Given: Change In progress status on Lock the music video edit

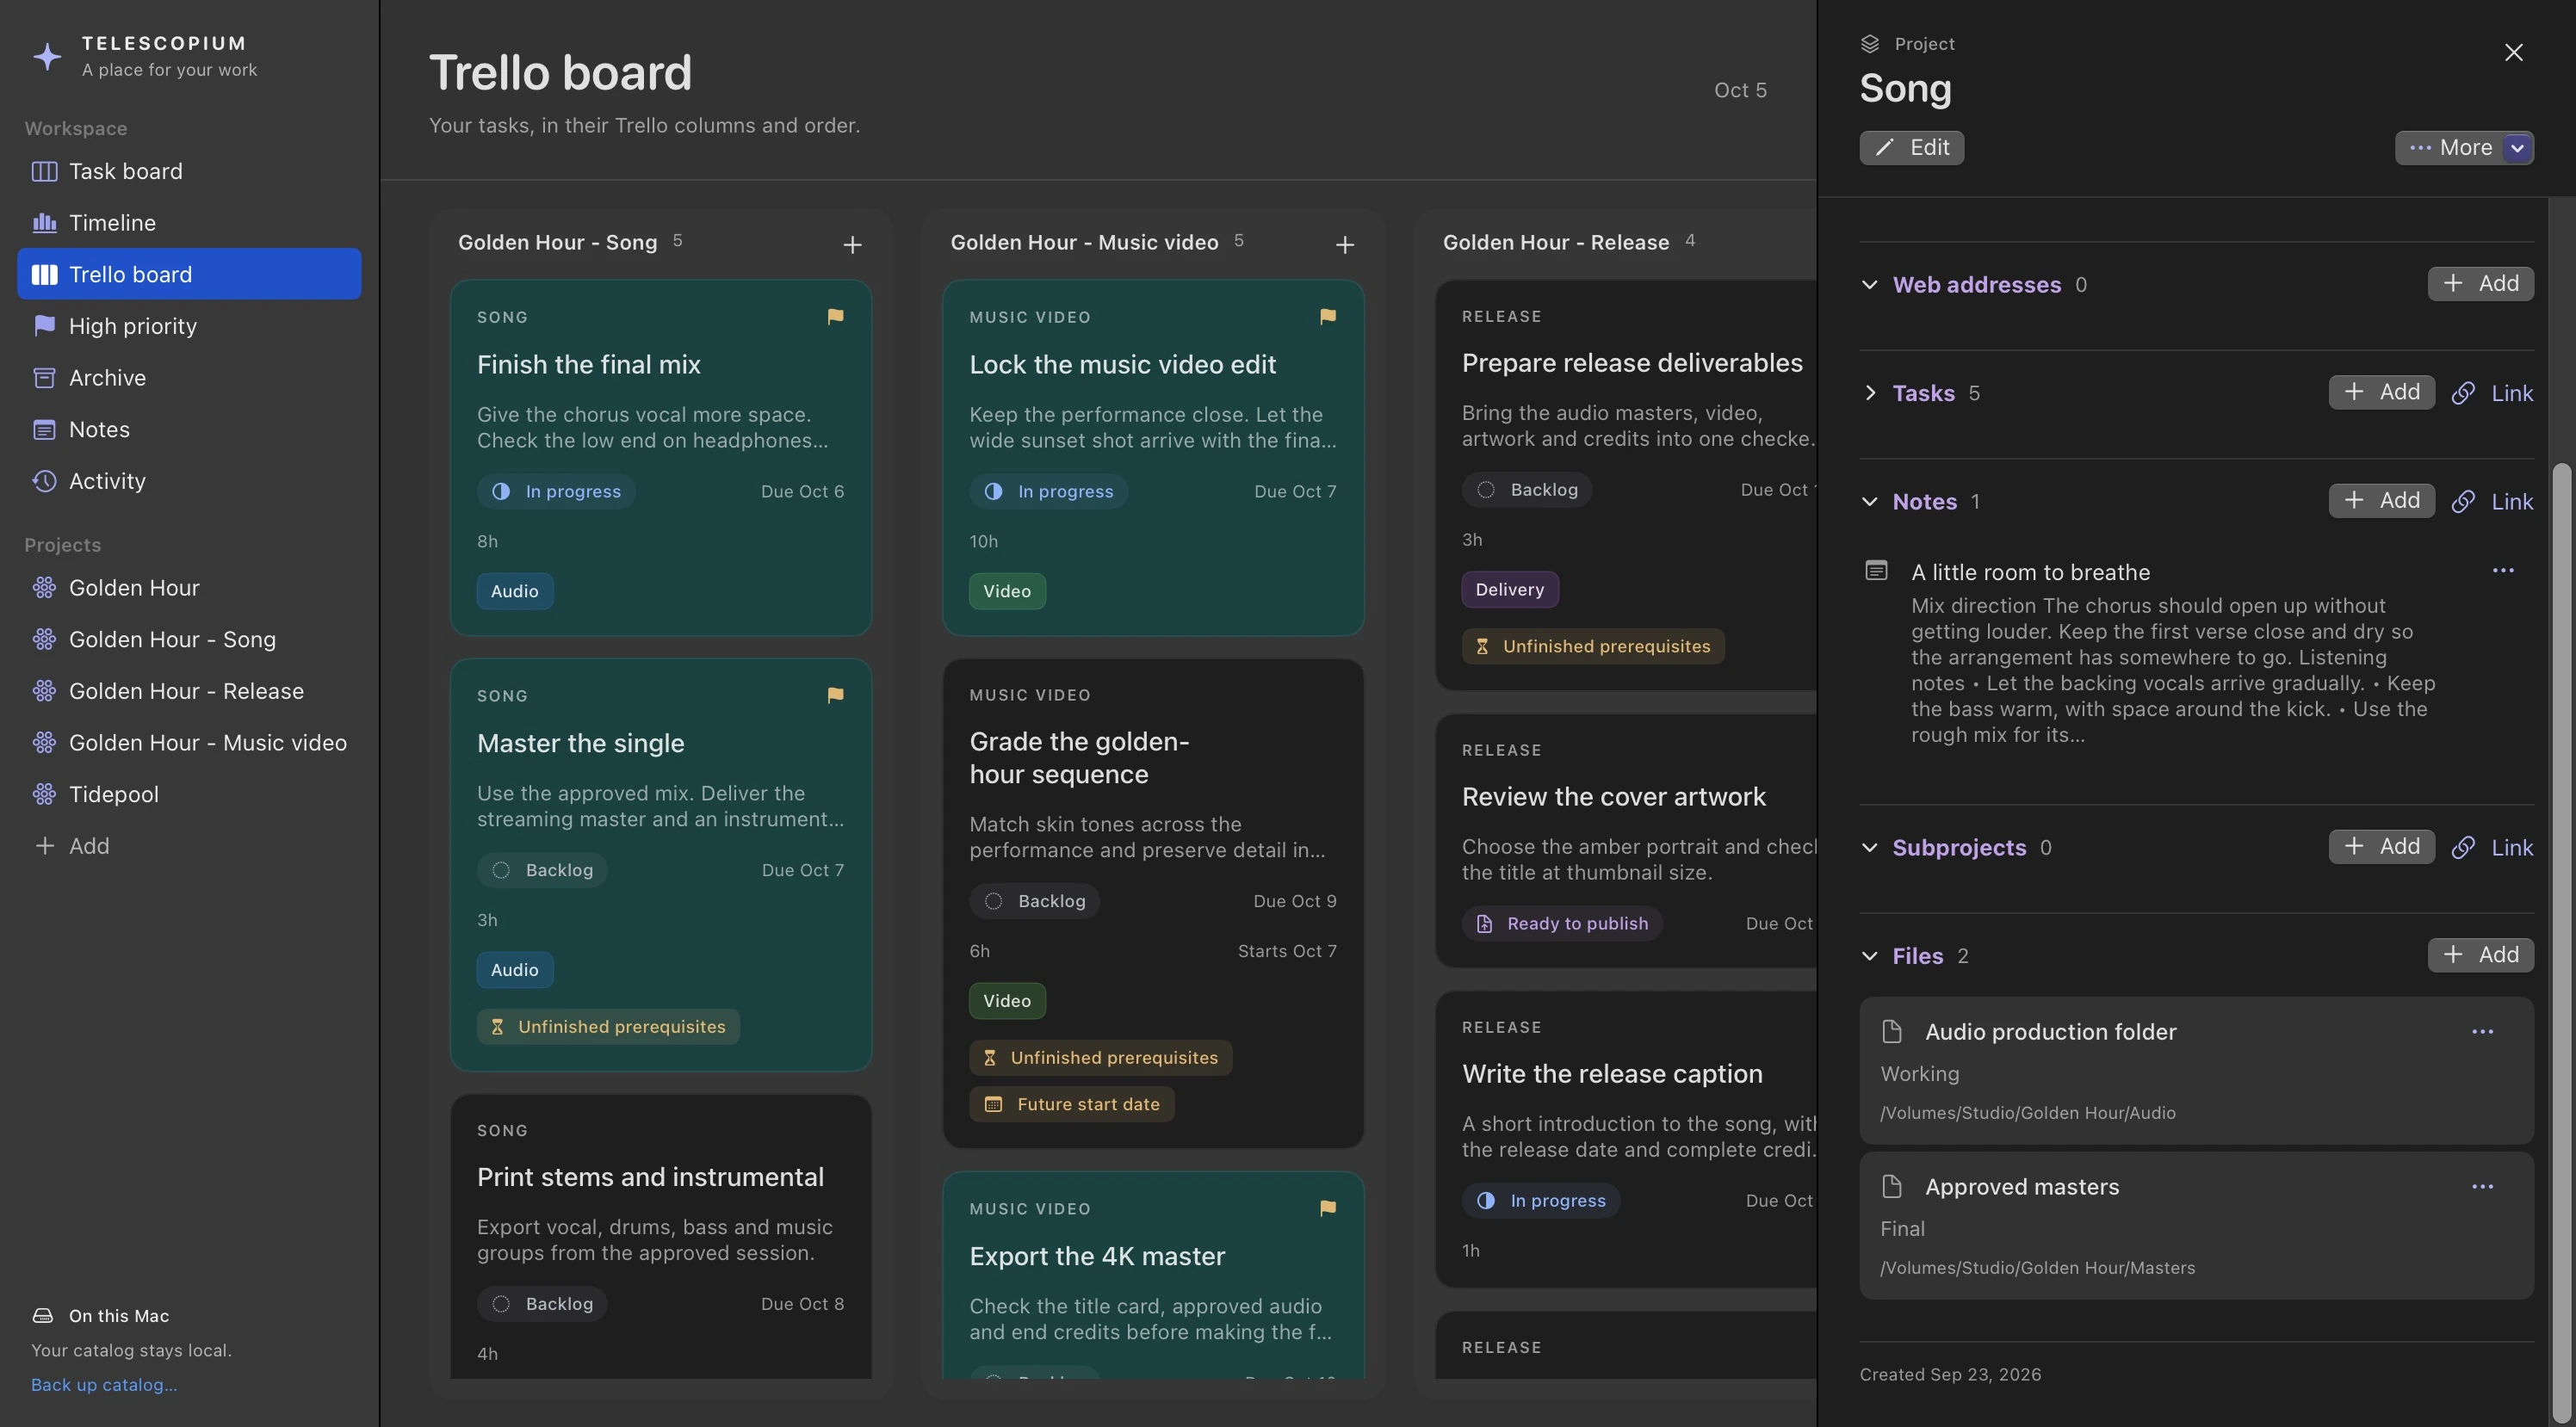Looking at the screenshot, I should [1049, 491].
